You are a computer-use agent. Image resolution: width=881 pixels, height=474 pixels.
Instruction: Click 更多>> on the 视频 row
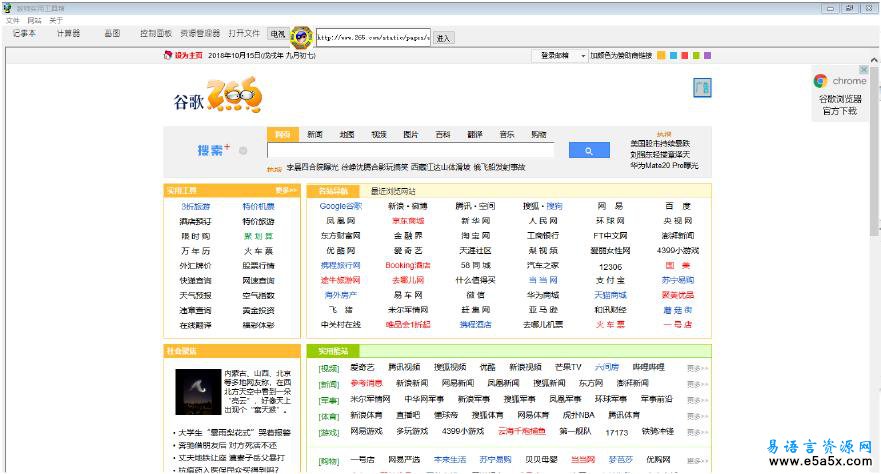697,368
